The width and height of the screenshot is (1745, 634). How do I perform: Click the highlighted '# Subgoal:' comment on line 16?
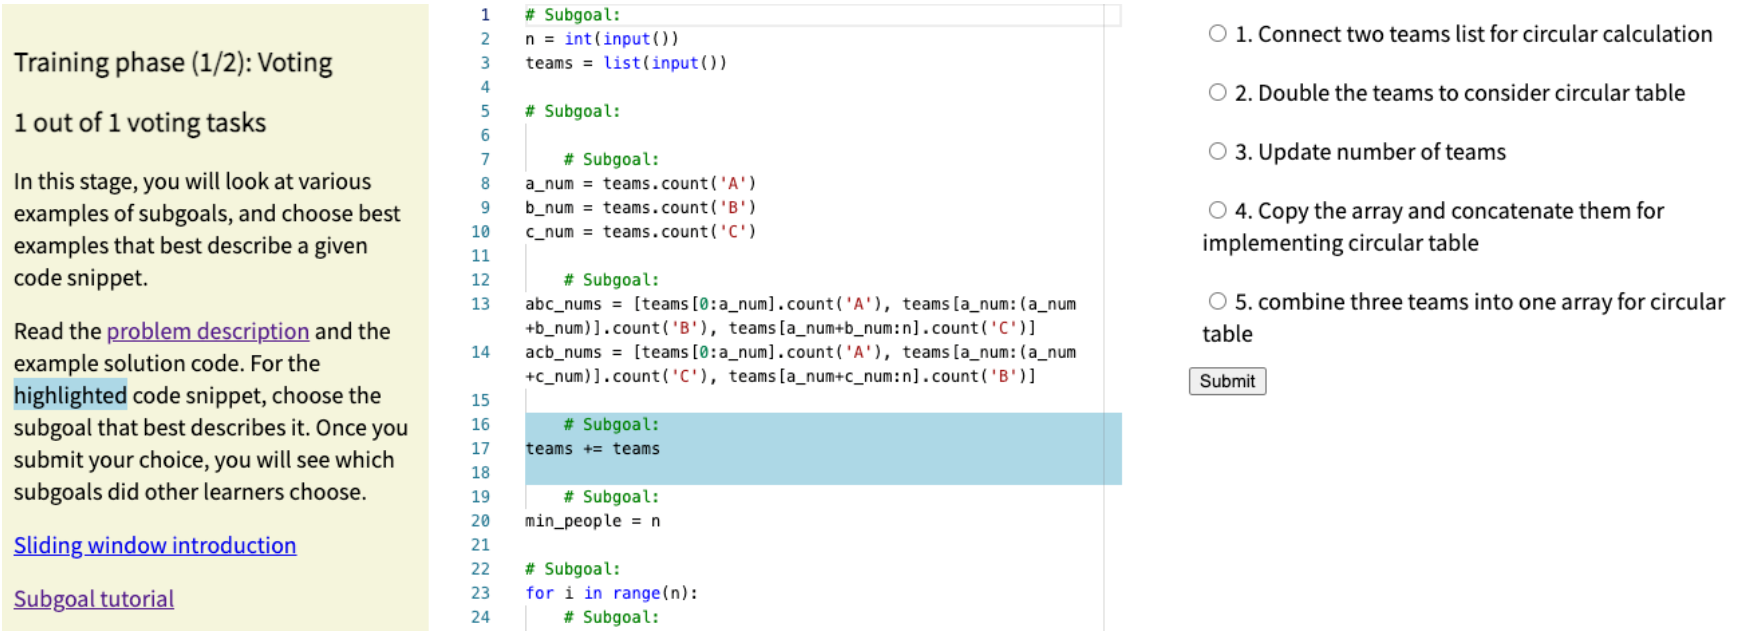(611, 425)
